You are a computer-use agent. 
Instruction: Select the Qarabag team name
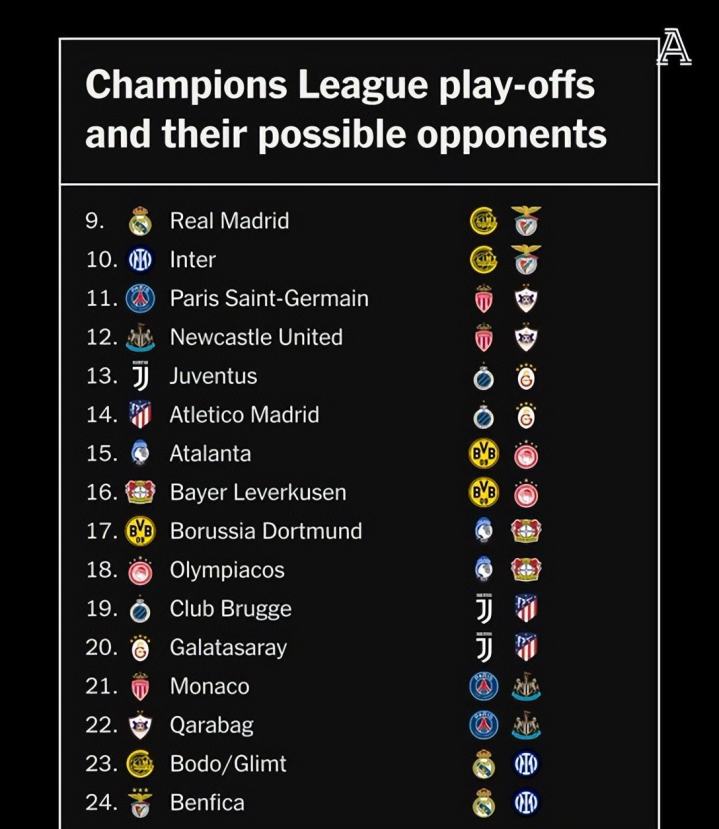(x=211, y=725)
